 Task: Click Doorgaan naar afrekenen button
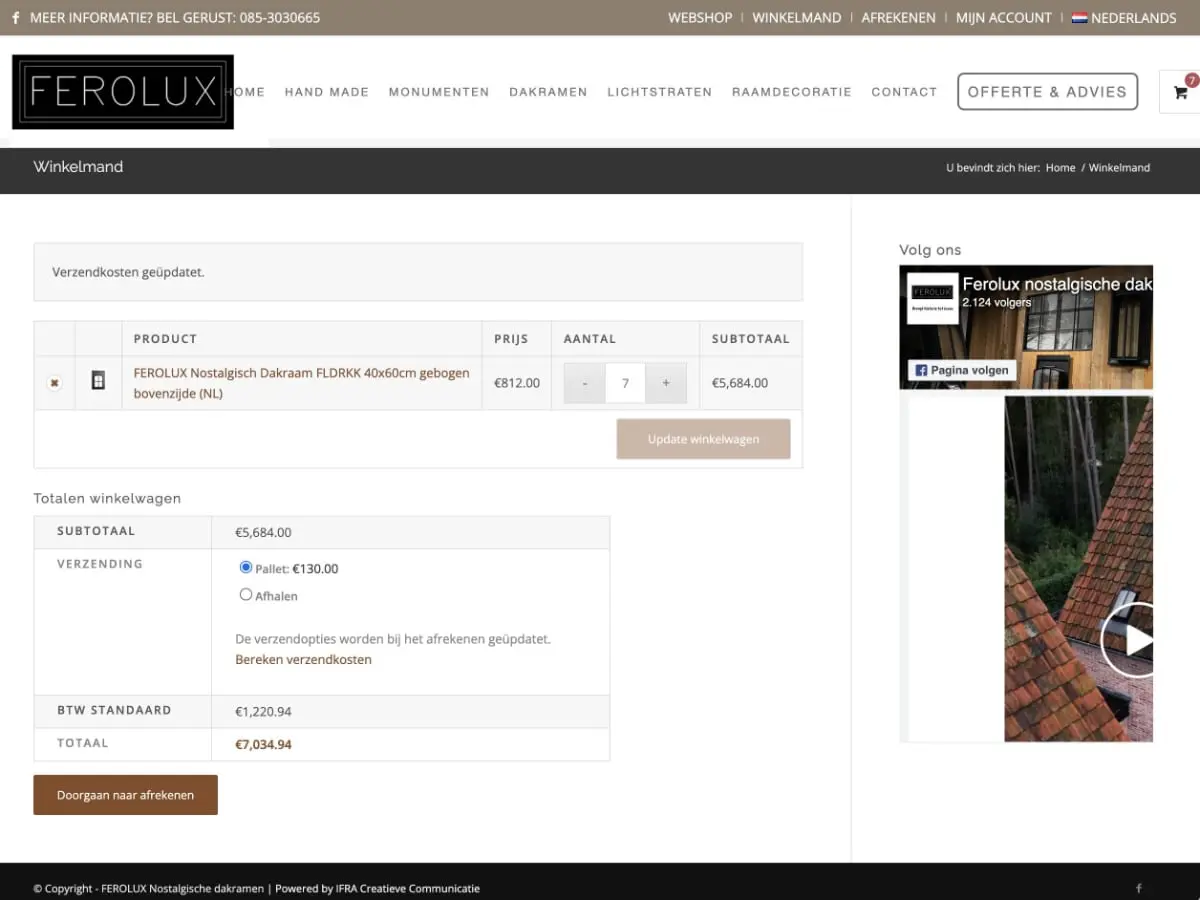[125, 795]
